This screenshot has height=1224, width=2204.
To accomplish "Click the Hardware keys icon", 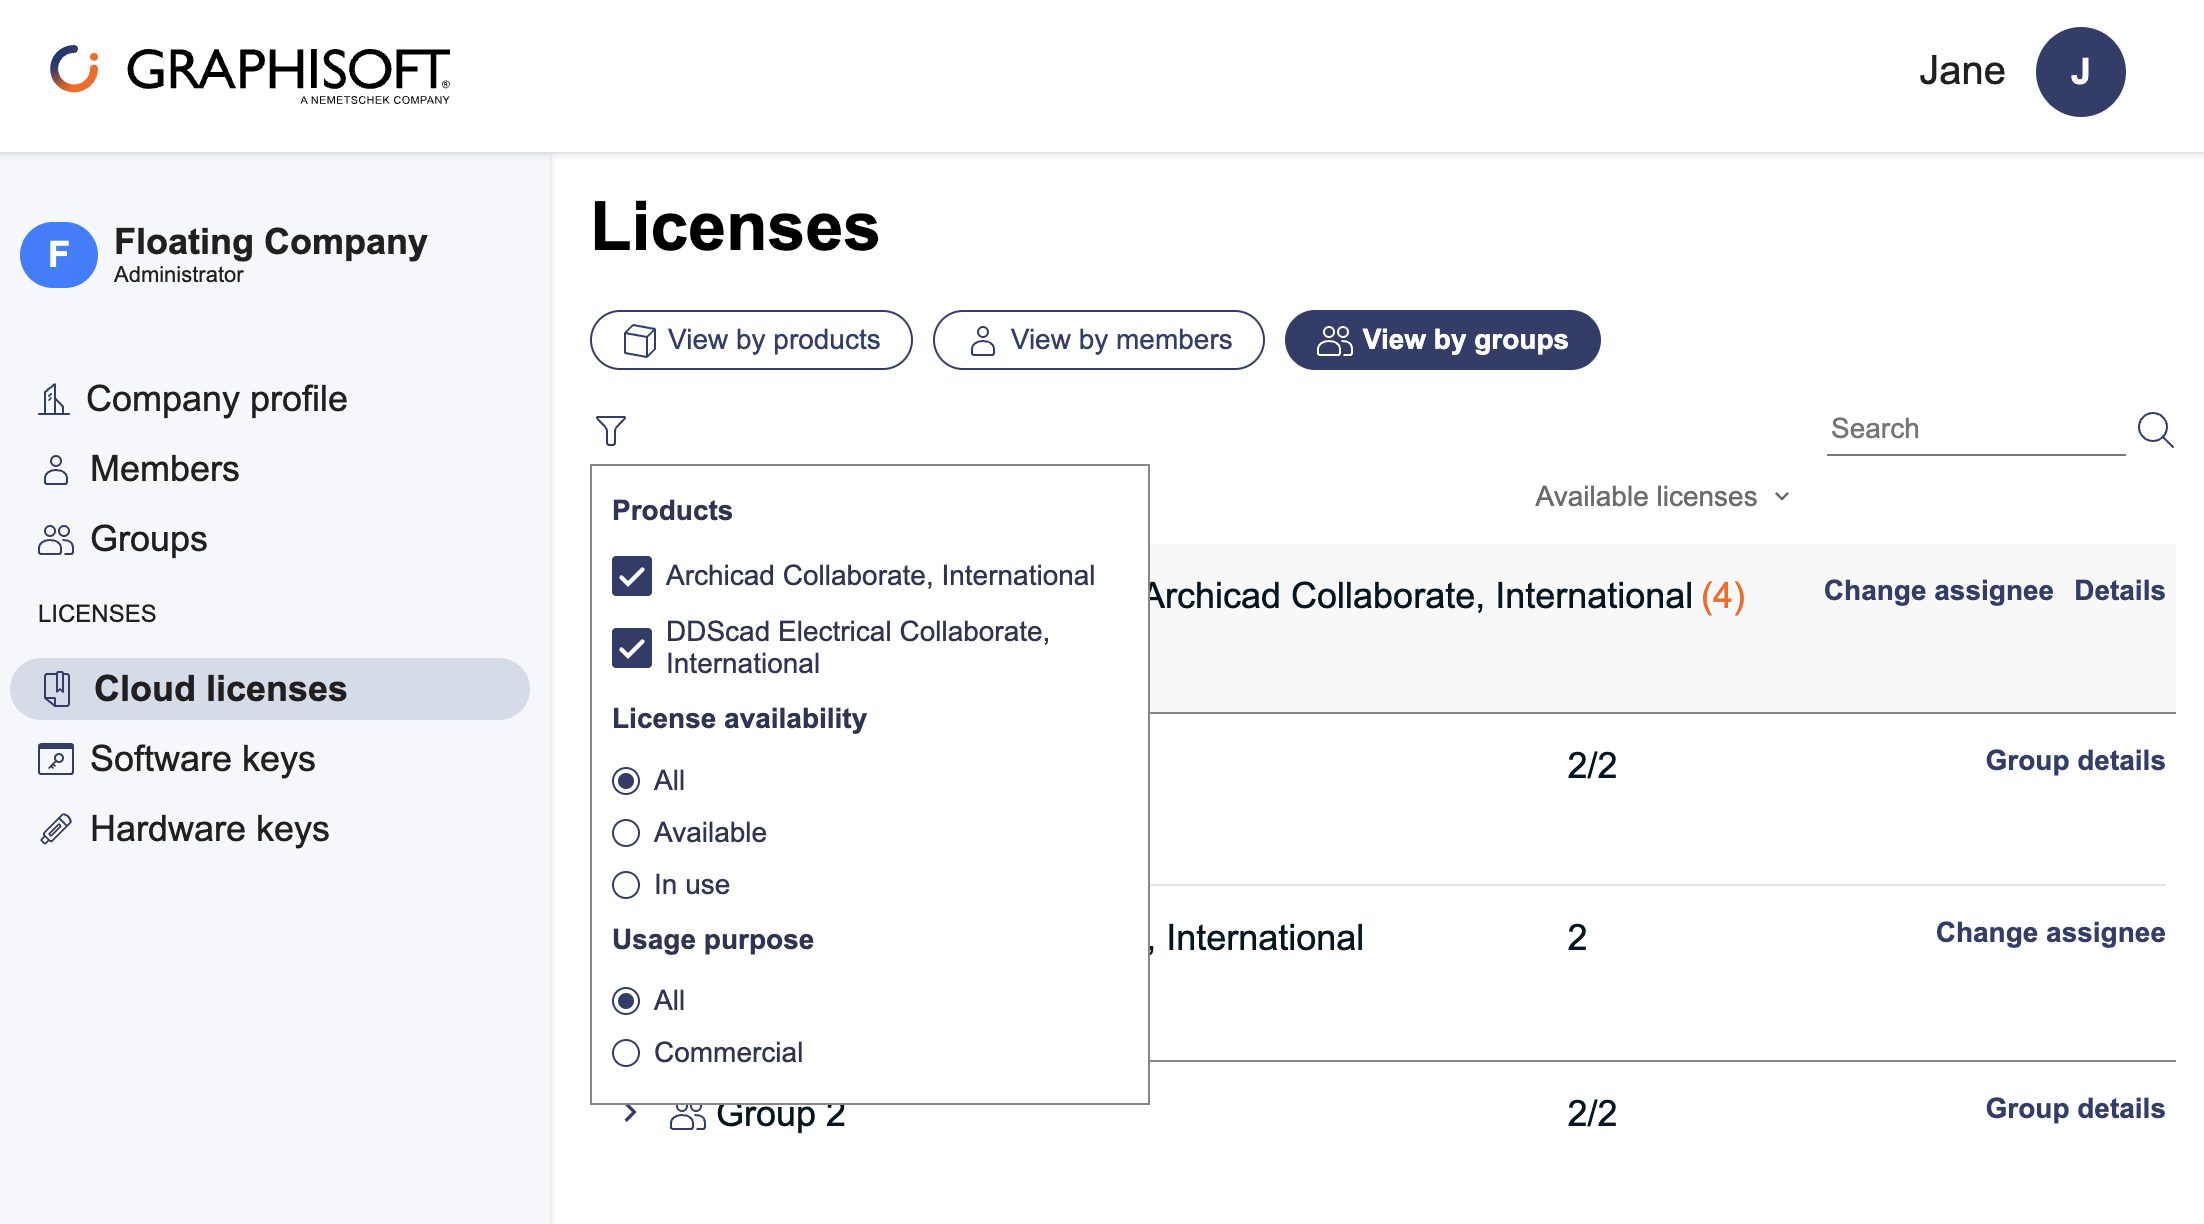I will point(56,829).
